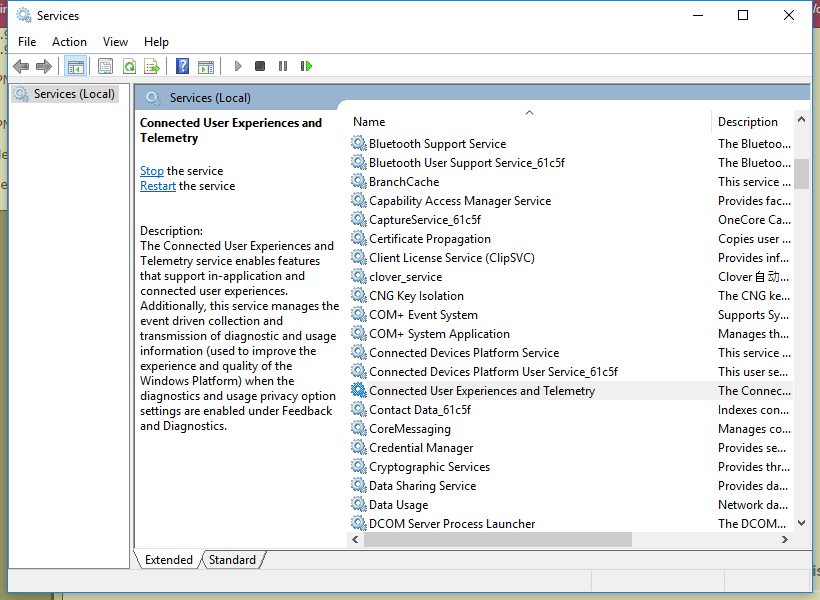
Task: Click the Stop link to stop the service
Action: click(151, 171)
